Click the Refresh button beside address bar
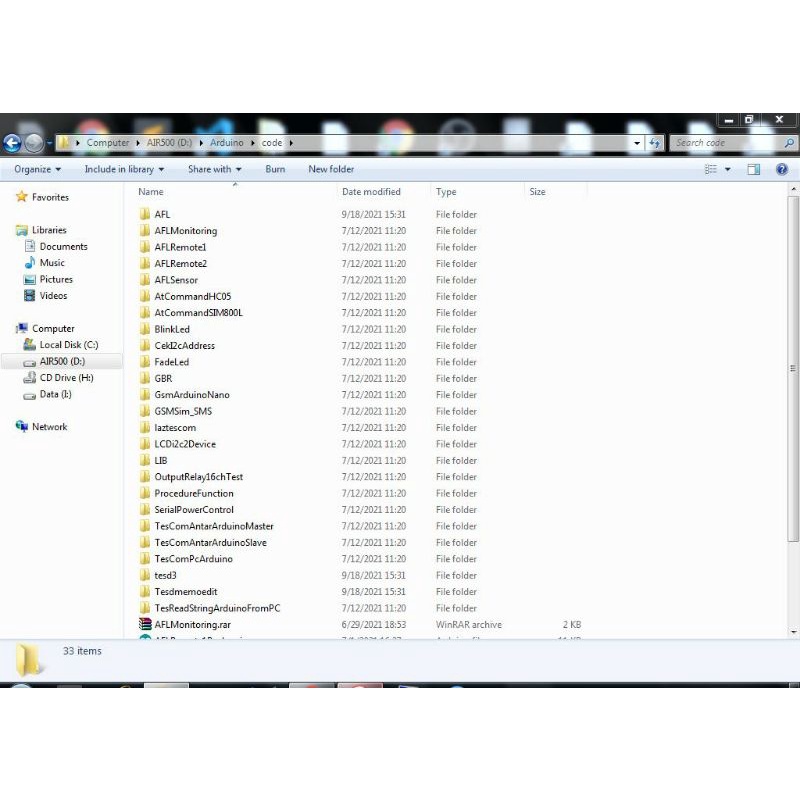Screen dimensions: 800x800 point(655,143)
